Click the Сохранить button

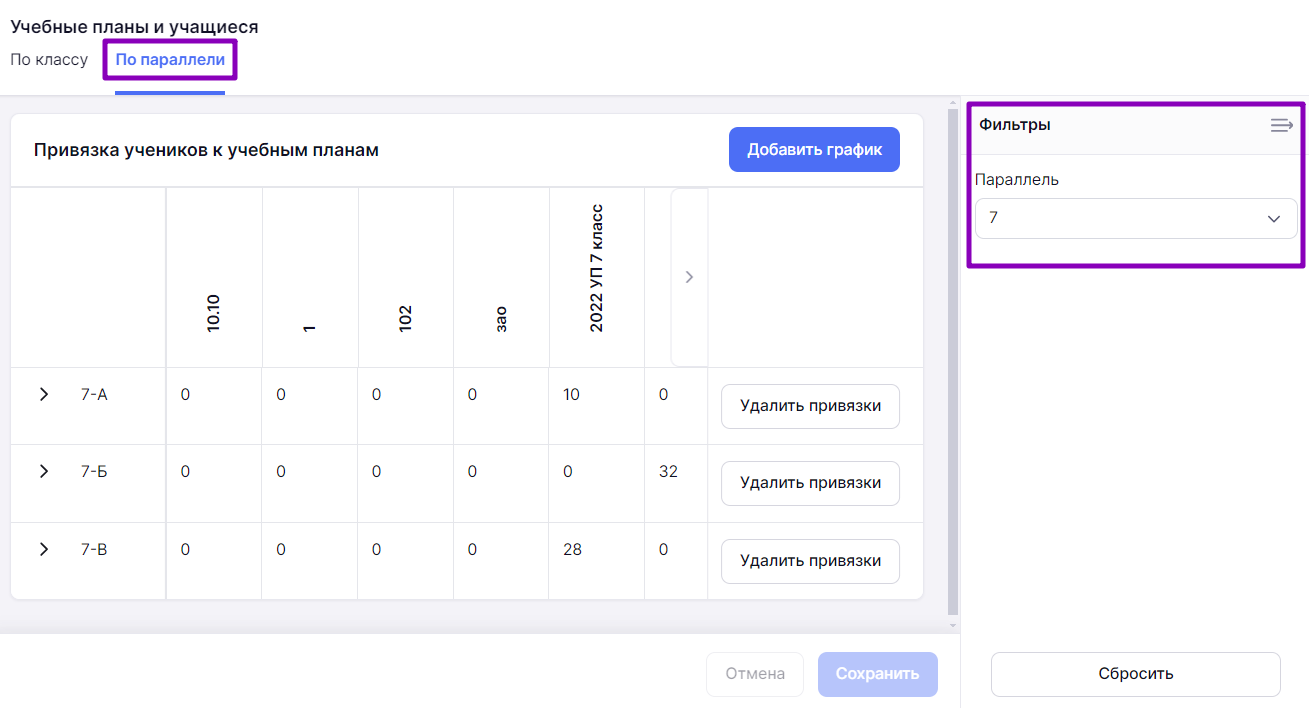click(x=877, y=674)
